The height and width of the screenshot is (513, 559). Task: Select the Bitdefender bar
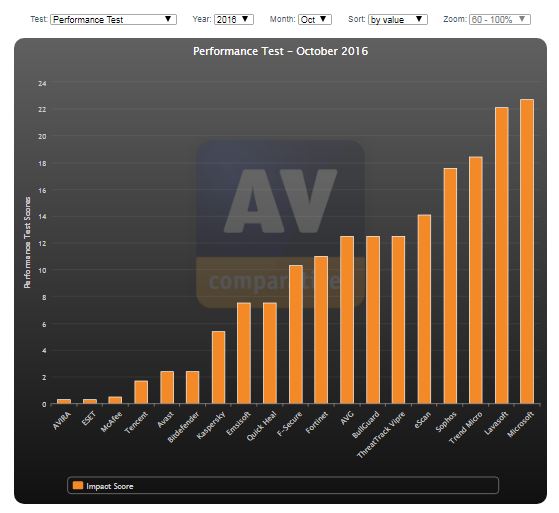click(193, 387)
